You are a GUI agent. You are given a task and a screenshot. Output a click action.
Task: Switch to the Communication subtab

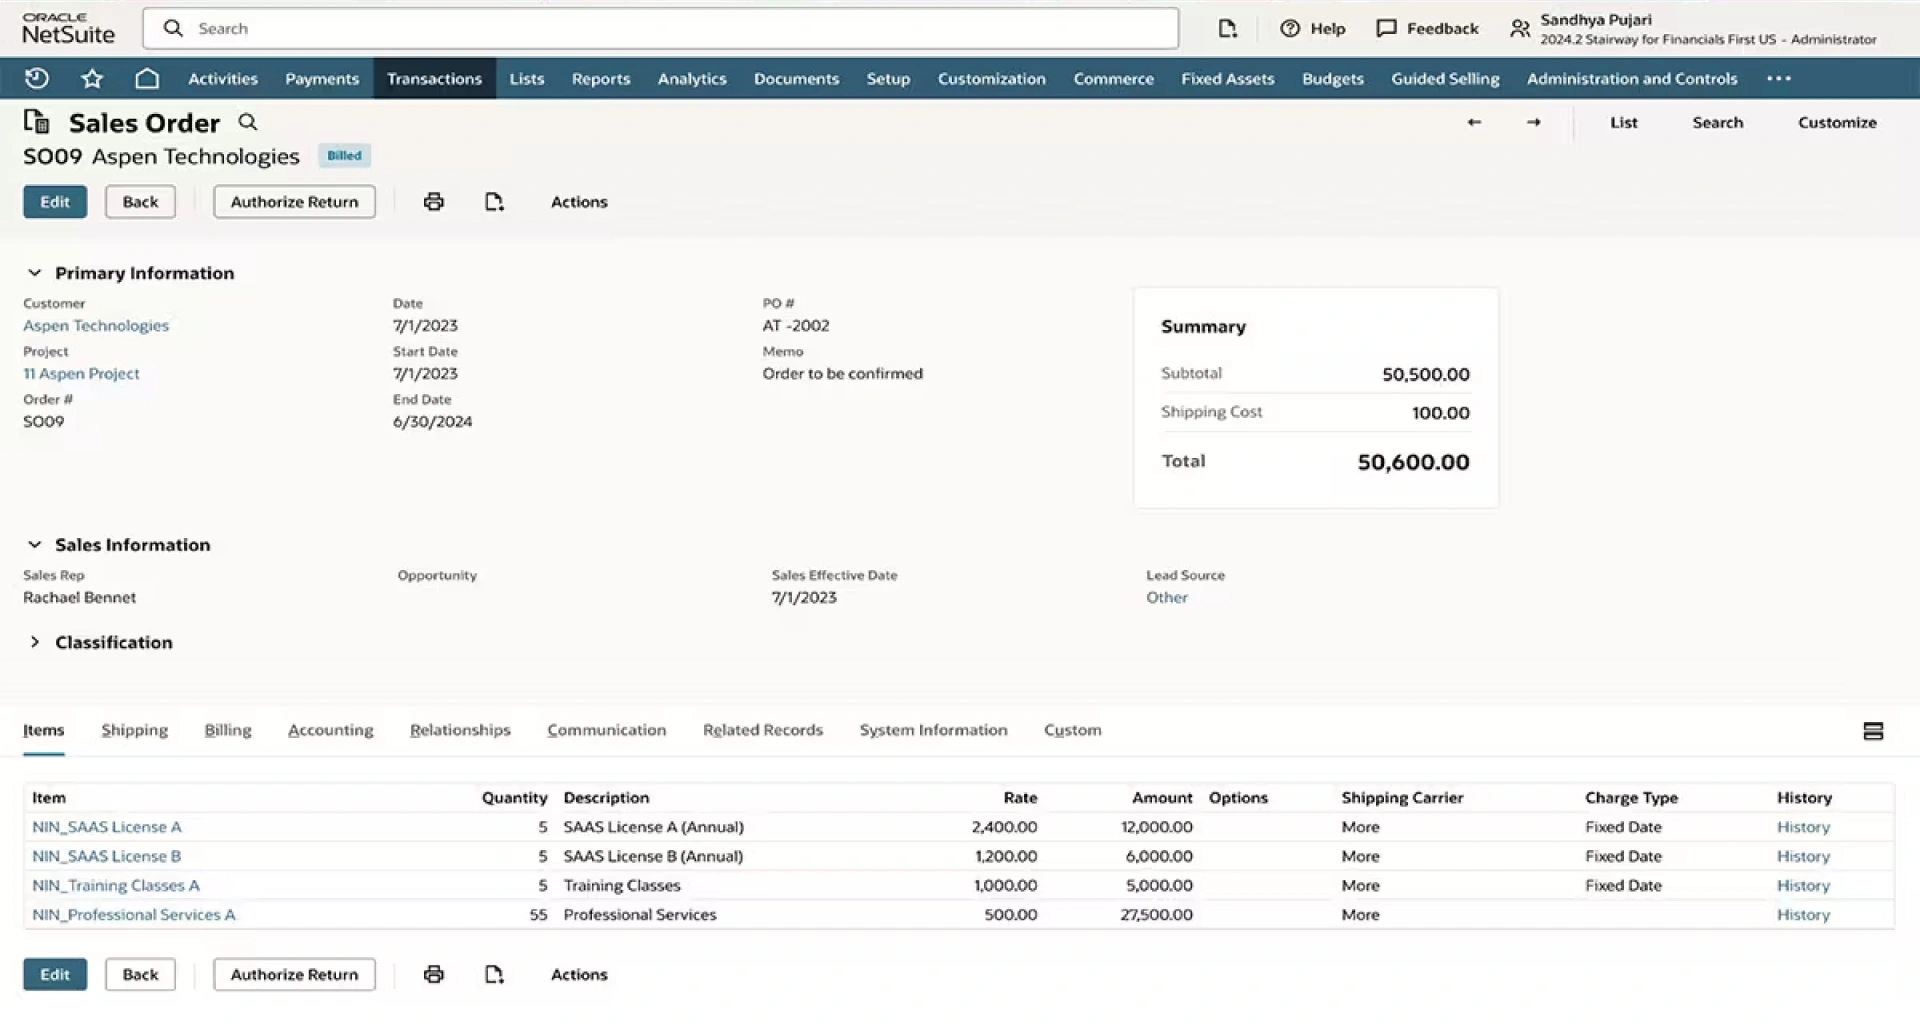pyautogui.click(x=606, y=730)
